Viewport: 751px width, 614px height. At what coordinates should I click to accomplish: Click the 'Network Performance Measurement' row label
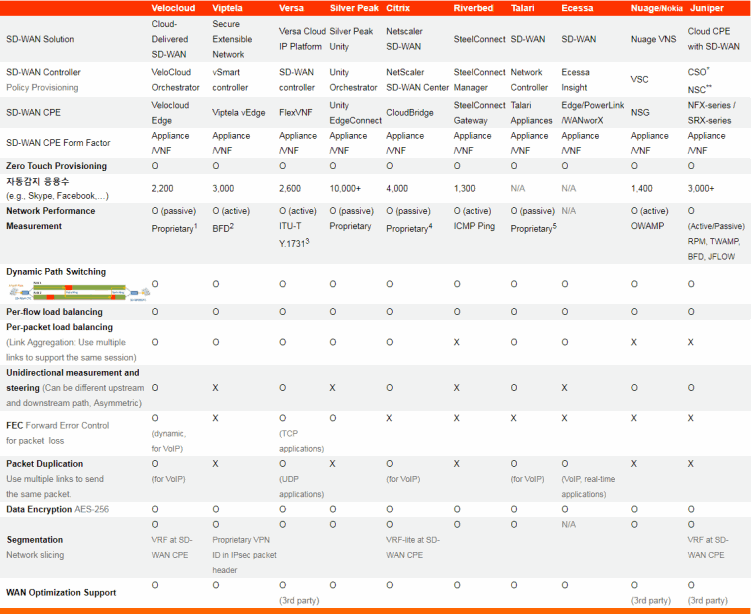[51, 218]
